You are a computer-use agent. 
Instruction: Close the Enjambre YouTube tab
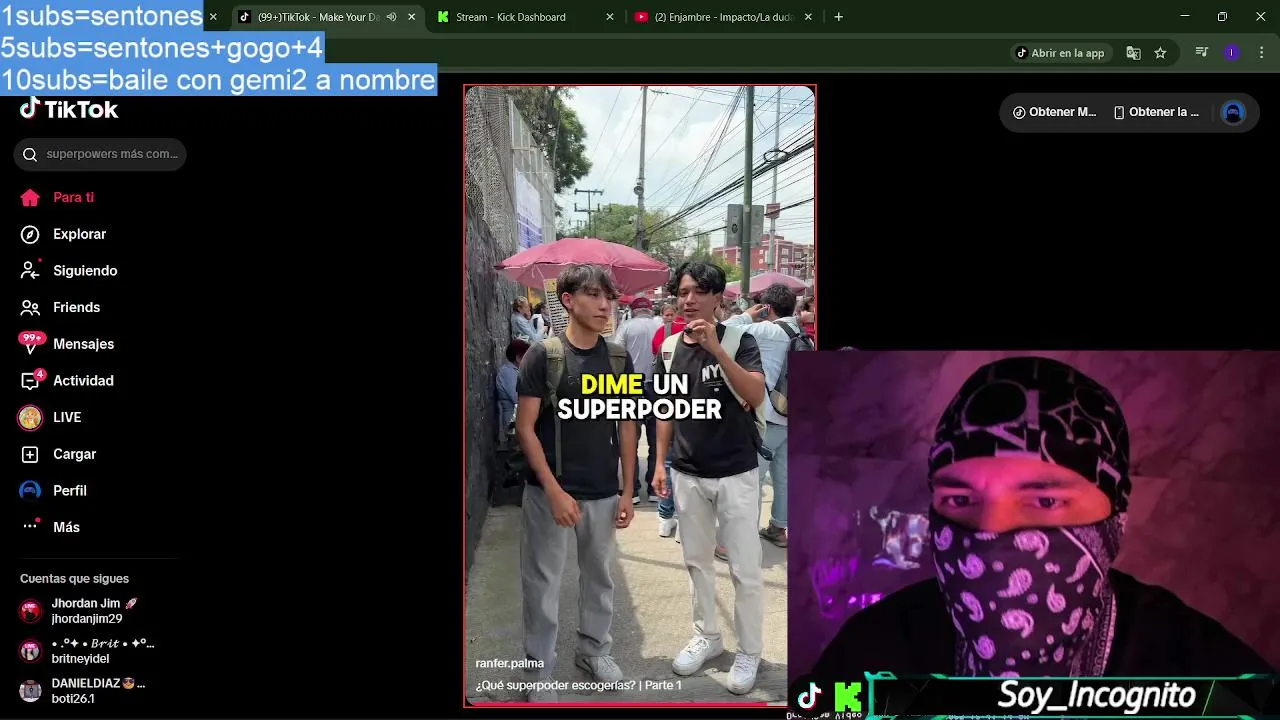click(808, 17)
